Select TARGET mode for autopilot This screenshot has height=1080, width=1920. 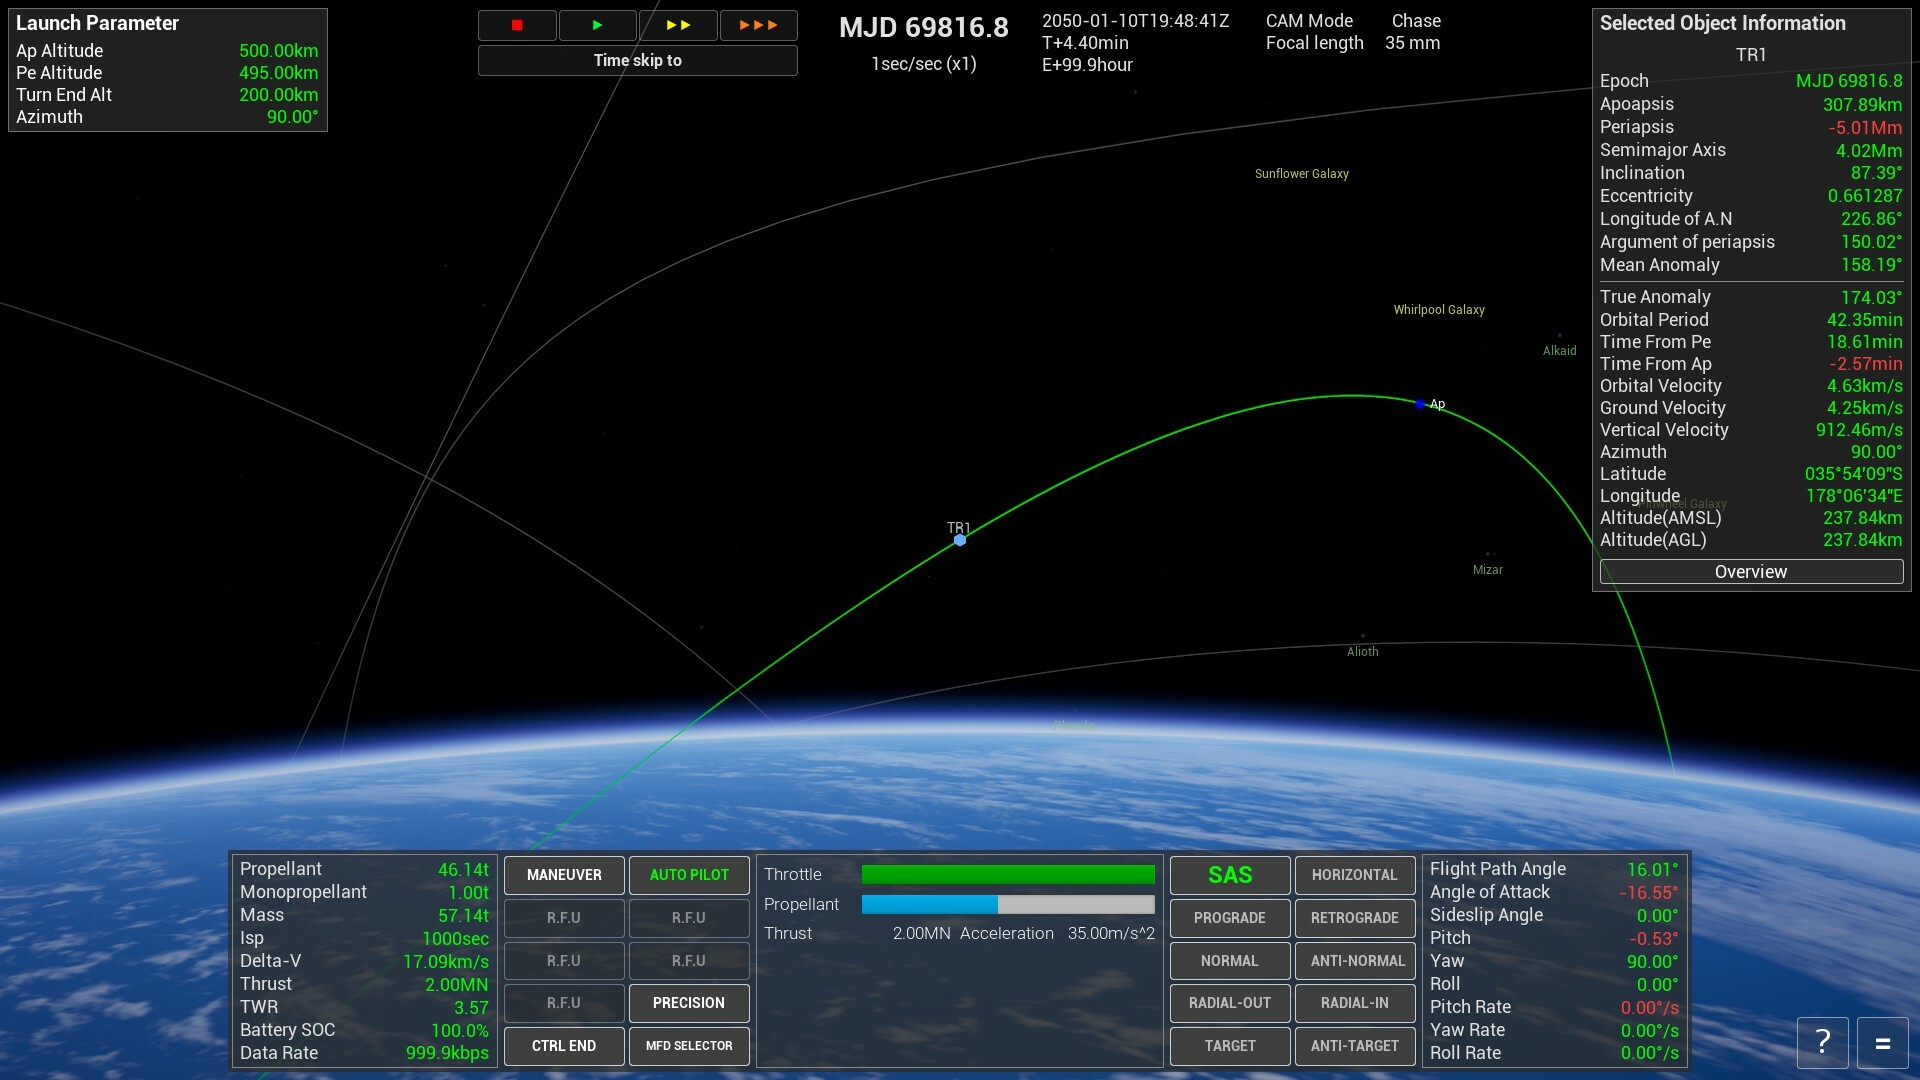(x=1229, y=1046)
